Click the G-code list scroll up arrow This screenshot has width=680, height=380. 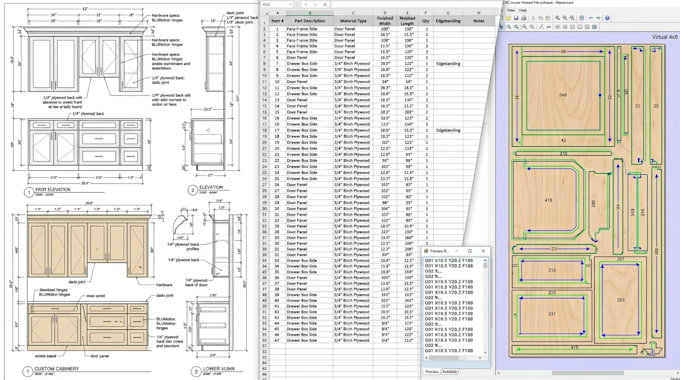tap(485, 260)
